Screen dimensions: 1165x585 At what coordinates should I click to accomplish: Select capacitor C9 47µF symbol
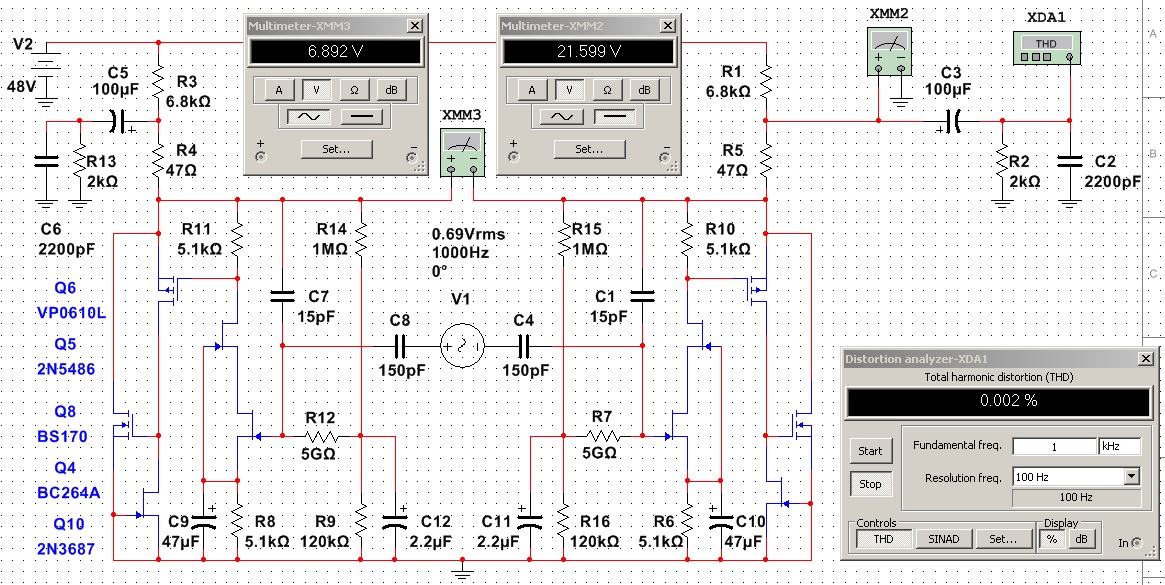point(204,518)
